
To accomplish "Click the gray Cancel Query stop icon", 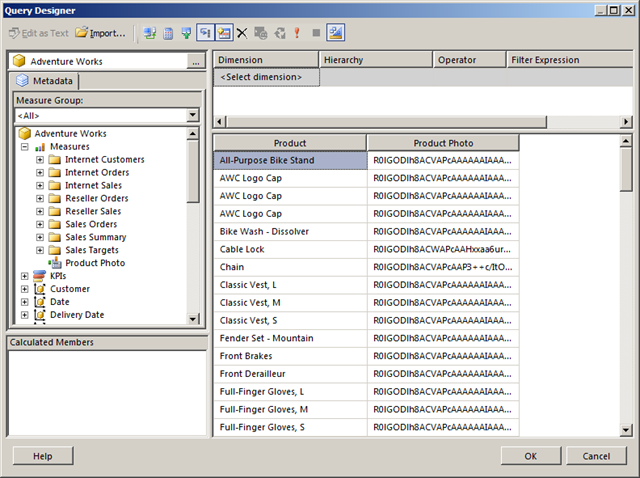I will coord(316,33).
